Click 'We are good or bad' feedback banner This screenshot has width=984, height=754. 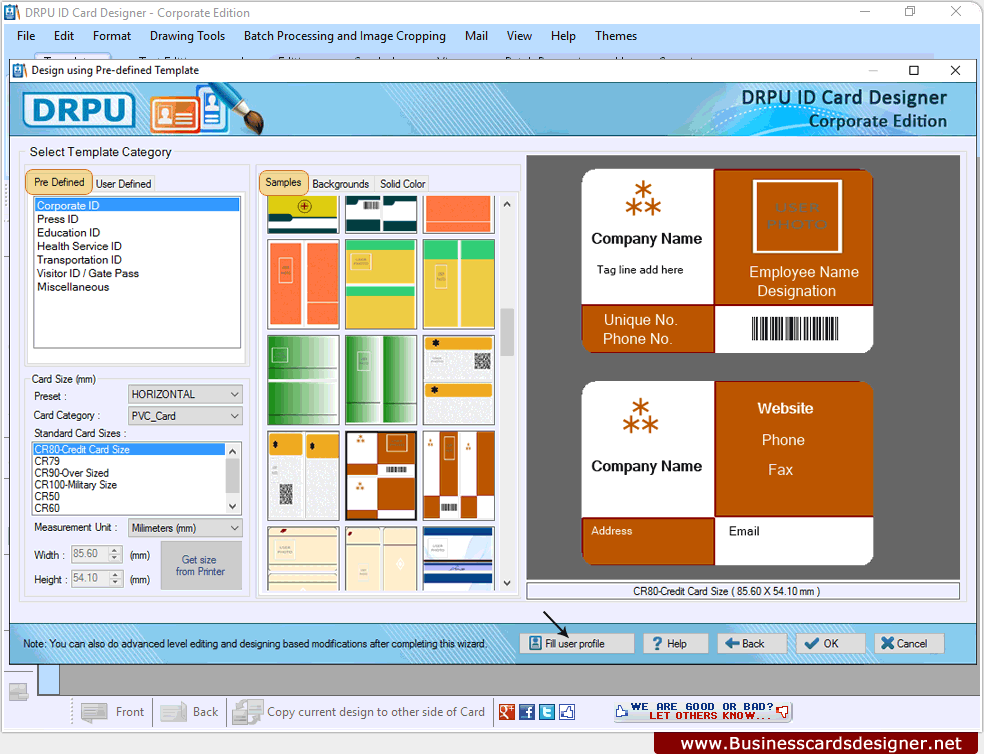pos(702,711)
